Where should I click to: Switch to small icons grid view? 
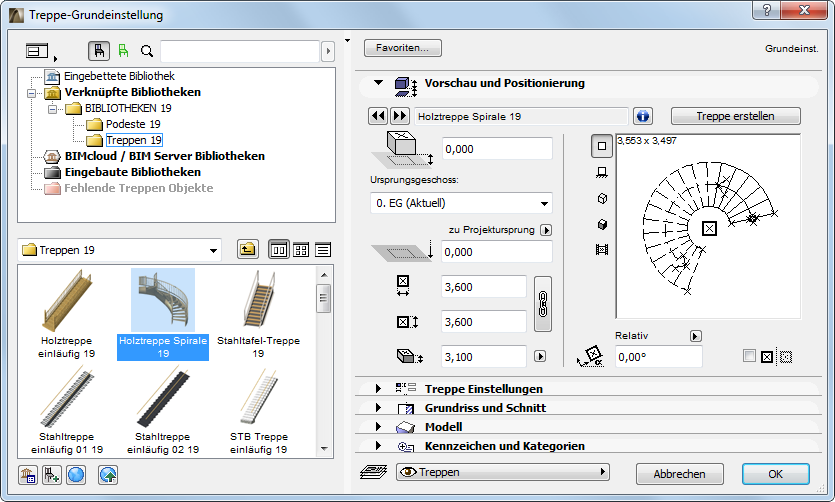click(301, 250)
